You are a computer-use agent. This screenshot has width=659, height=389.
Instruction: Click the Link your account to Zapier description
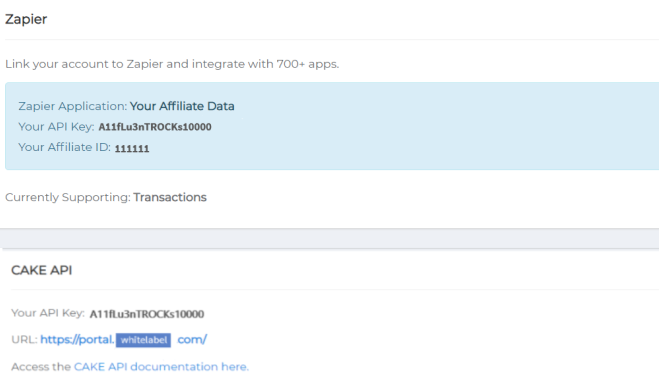click(172, 64)
